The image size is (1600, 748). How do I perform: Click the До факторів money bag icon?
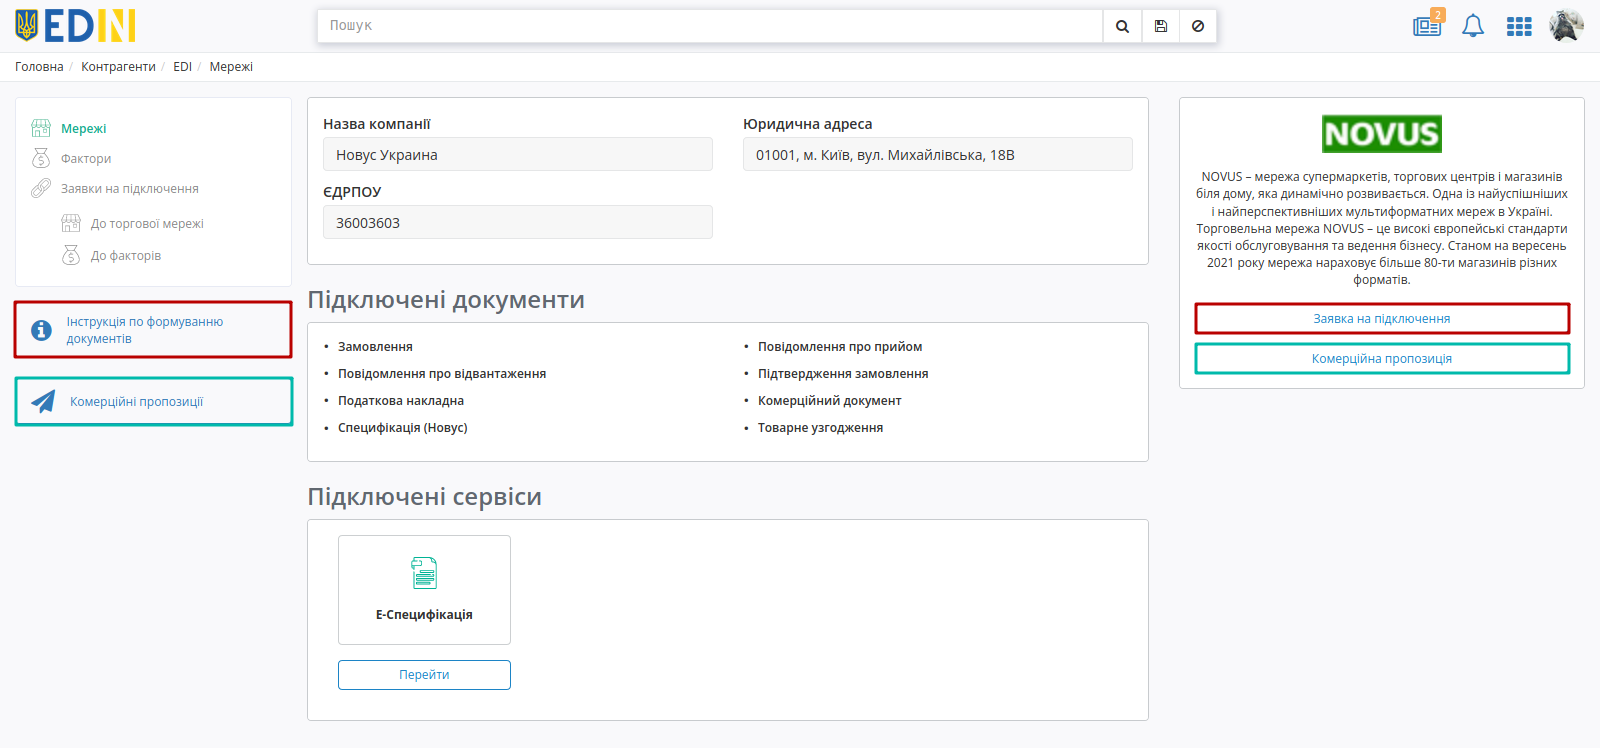[71, 255]
